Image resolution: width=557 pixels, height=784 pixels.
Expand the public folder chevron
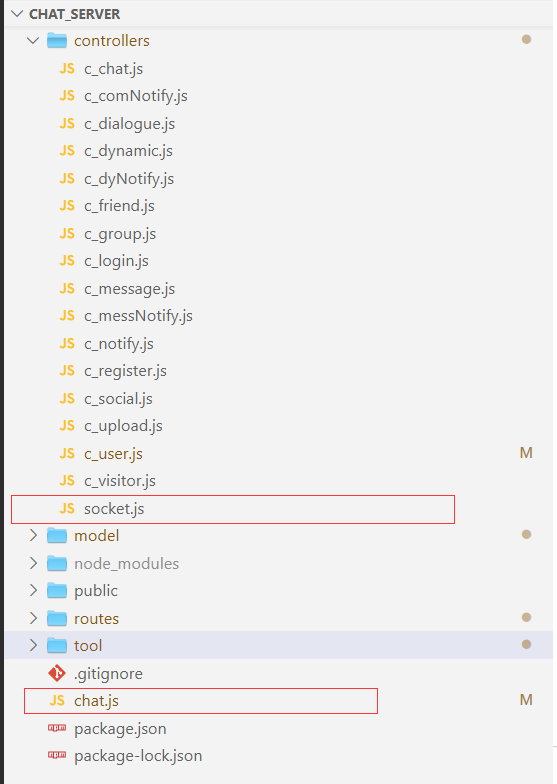(x=33, y=590)
